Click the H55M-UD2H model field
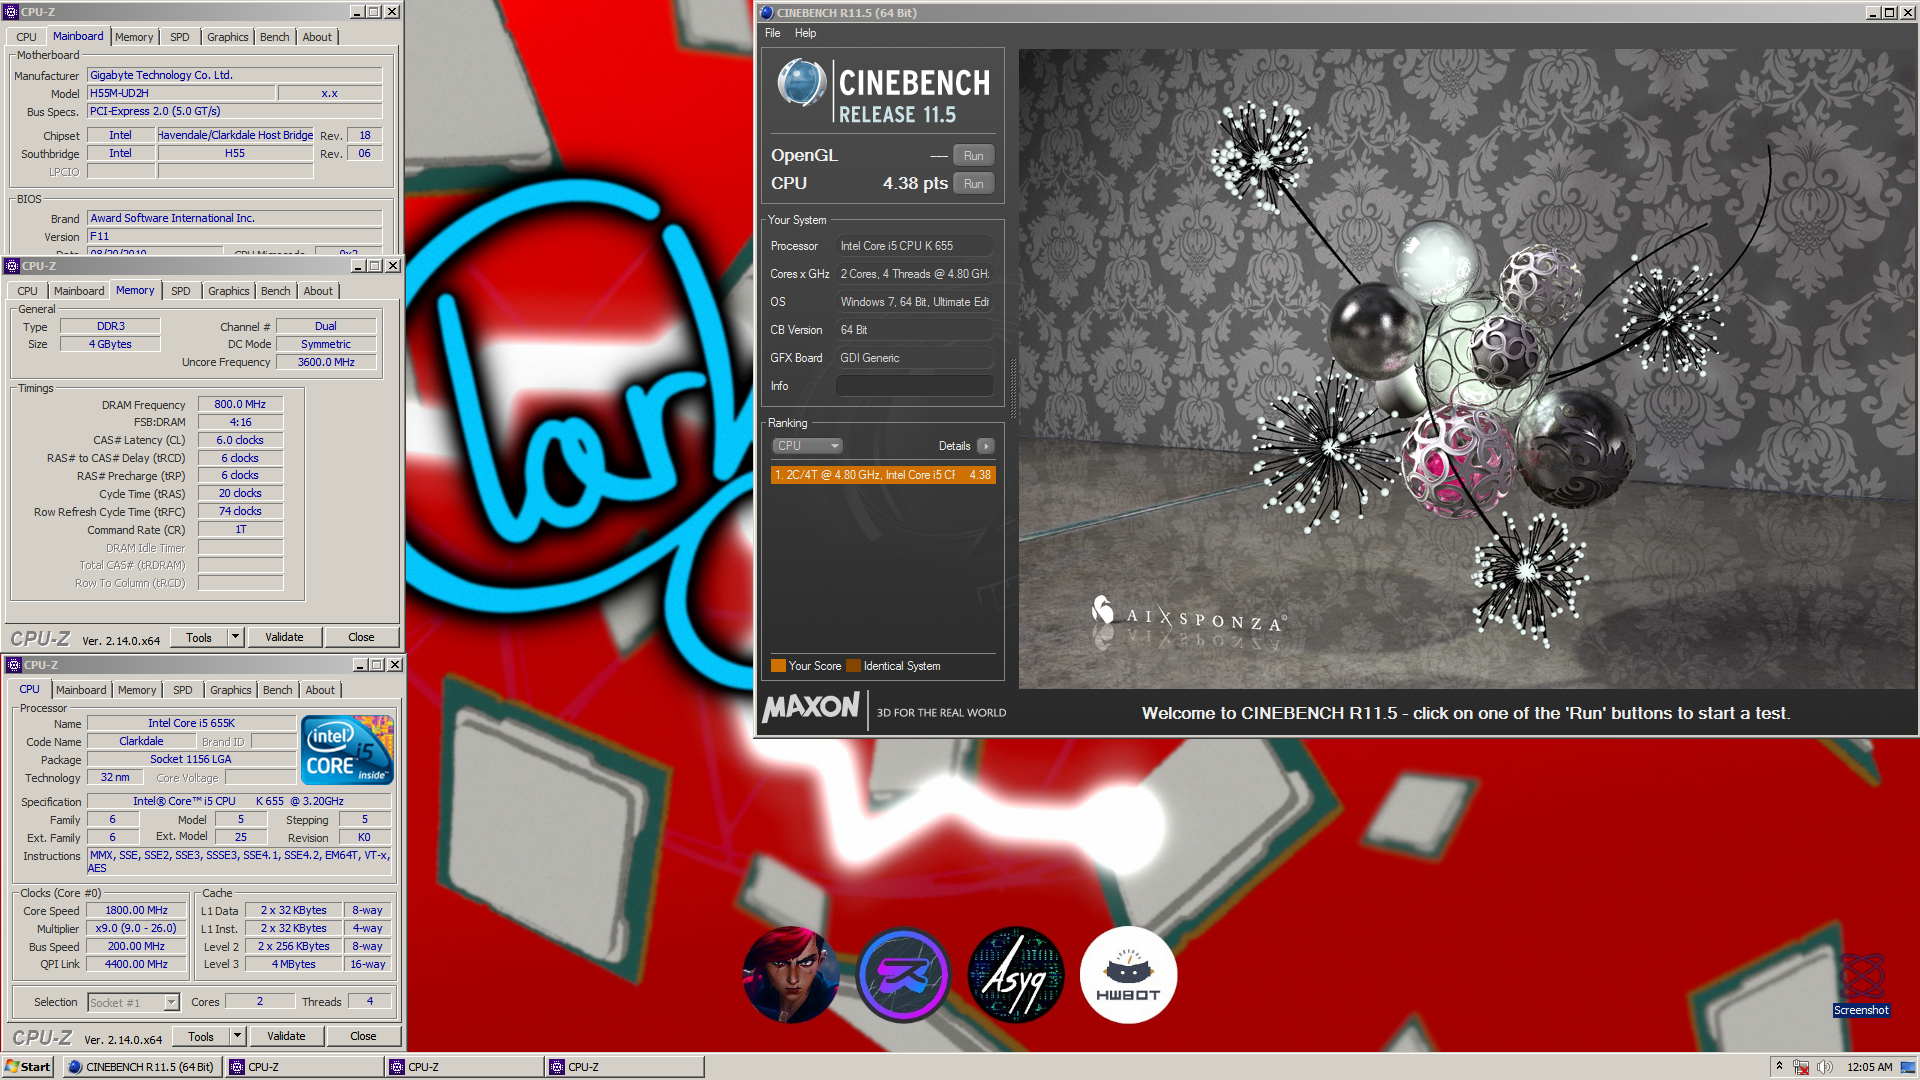The height and width of the screenshot is (1080, 1920). tap(180, 93)
